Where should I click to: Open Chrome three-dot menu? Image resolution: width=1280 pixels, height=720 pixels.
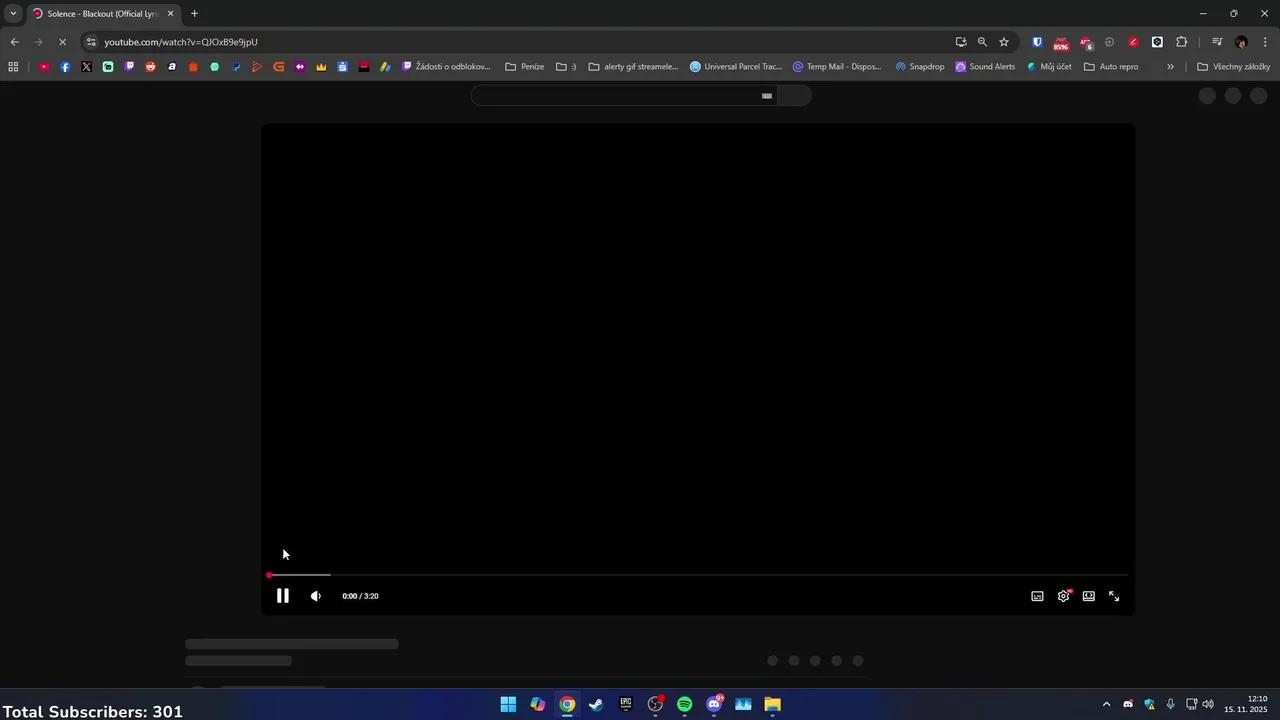[x=1266, y=42]
